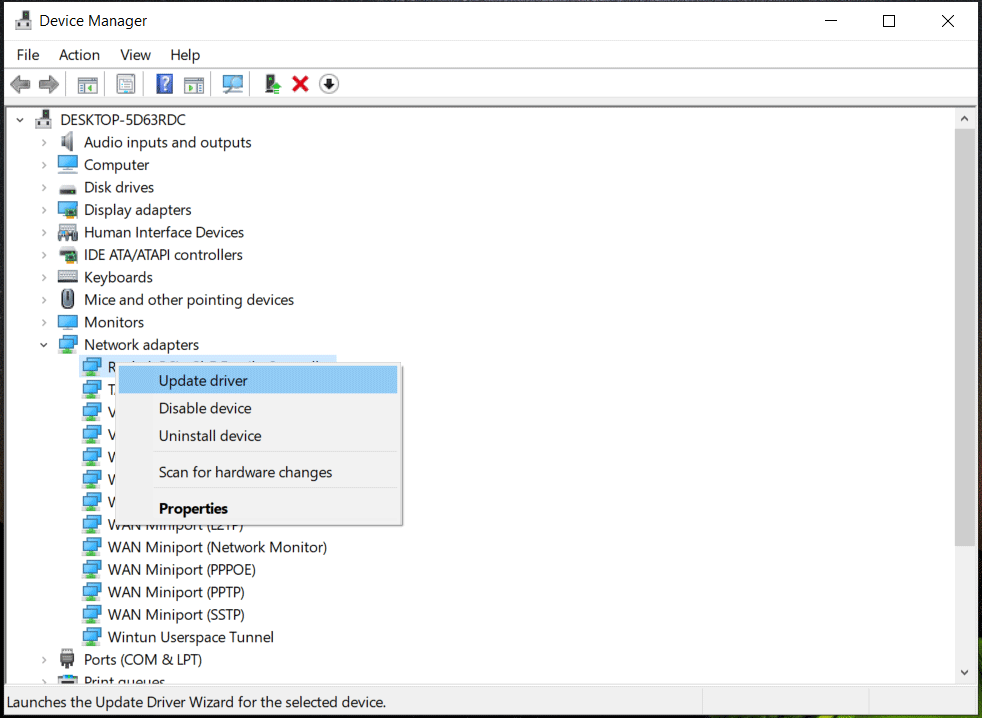
Task: Click the vertical scrollbar's down arrow
Action: (965, 673)
